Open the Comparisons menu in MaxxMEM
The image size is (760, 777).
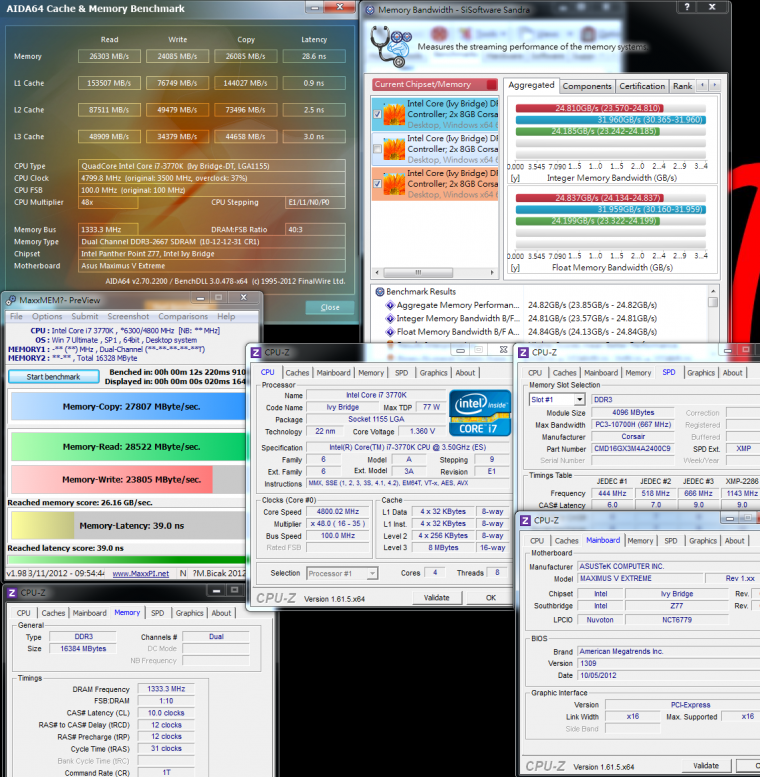[x=183, y=316]
